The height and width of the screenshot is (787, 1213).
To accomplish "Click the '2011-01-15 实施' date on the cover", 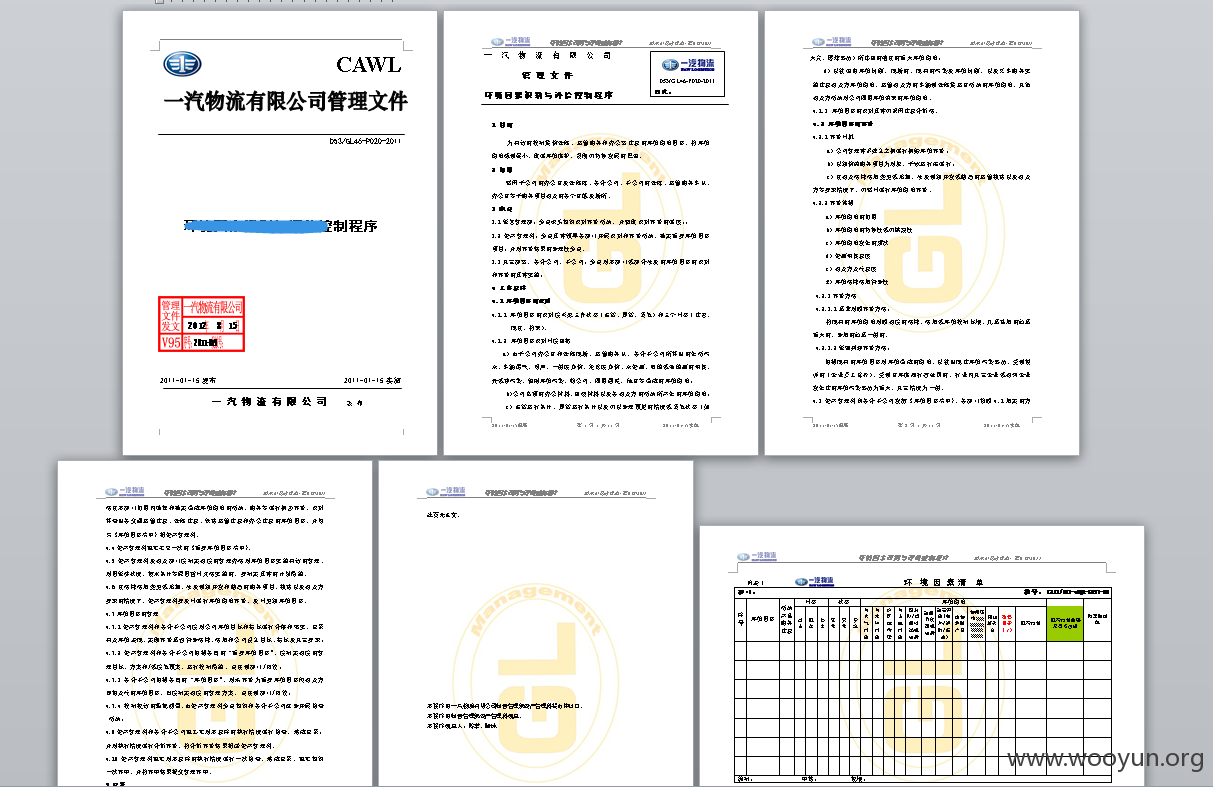I will tap(371, 380).
